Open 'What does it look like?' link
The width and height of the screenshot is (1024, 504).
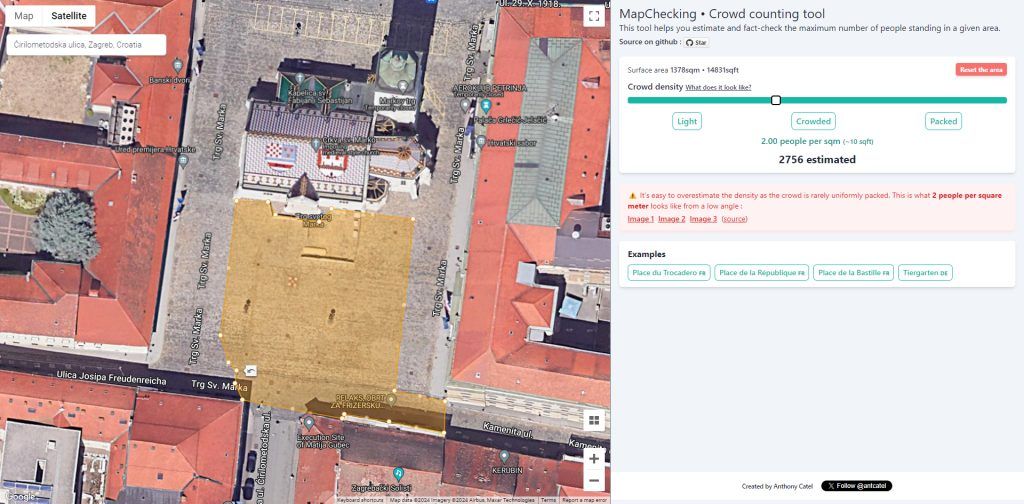pyautogui.click(x=718, y=87)
